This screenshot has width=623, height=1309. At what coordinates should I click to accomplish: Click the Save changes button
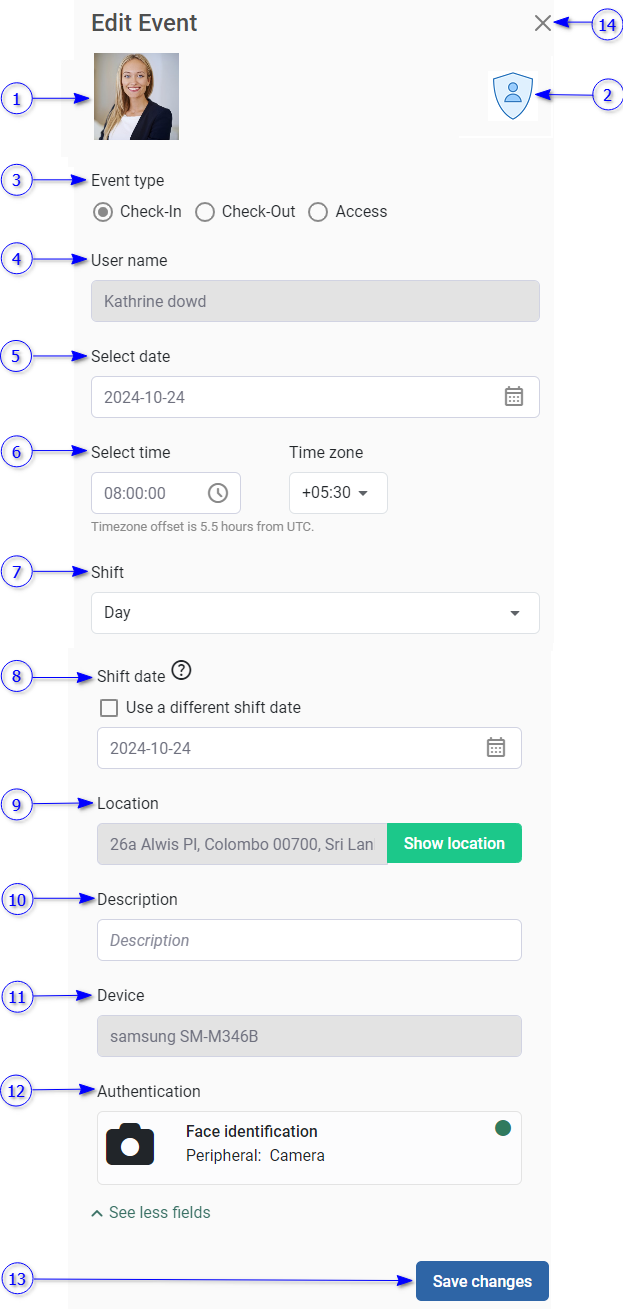click(x=482, y=1281)
